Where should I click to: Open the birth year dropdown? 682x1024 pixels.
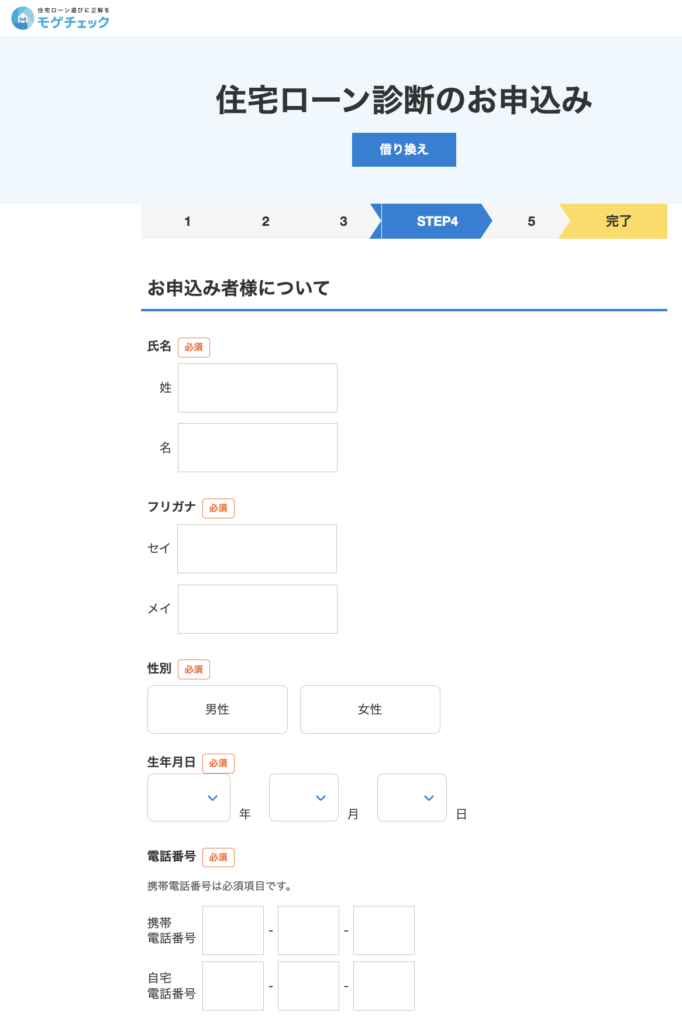pos(189,797)
